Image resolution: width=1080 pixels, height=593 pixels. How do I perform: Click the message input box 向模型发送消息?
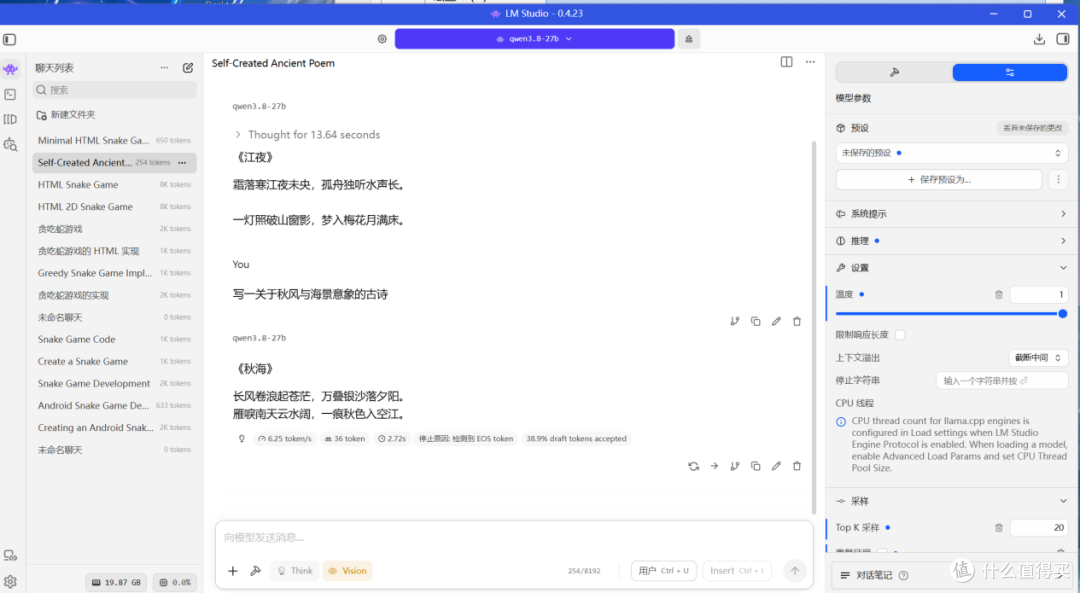[514, 538]
